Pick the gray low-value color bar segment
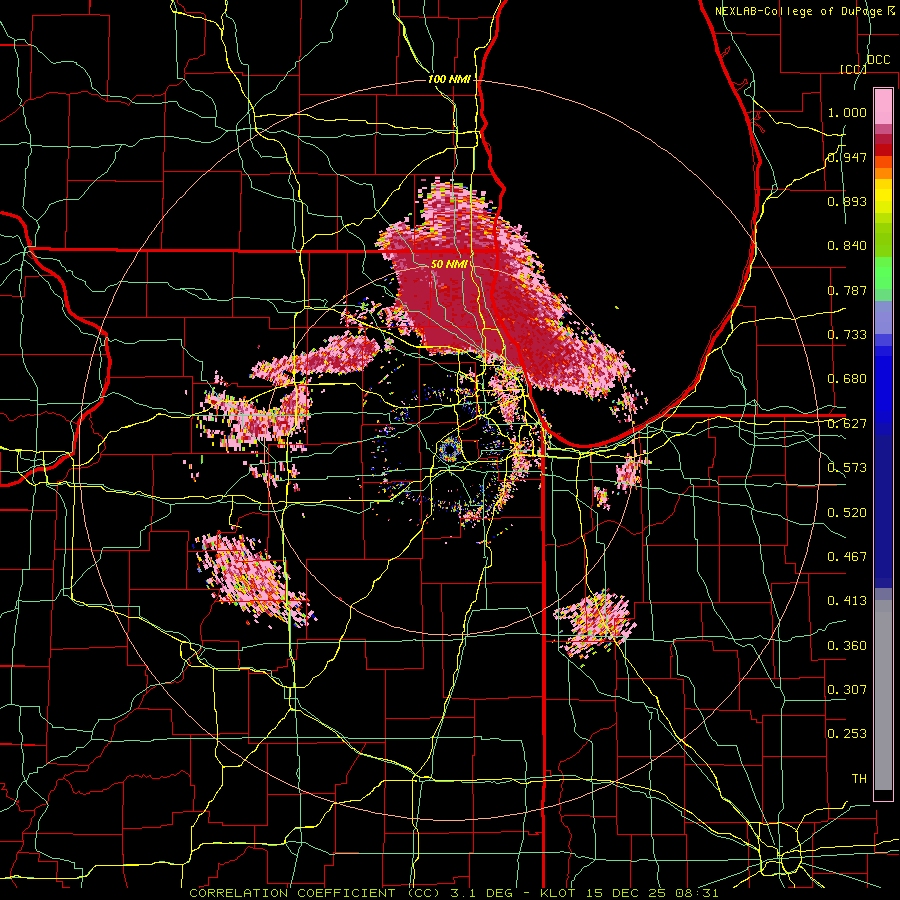 (883, 695)
